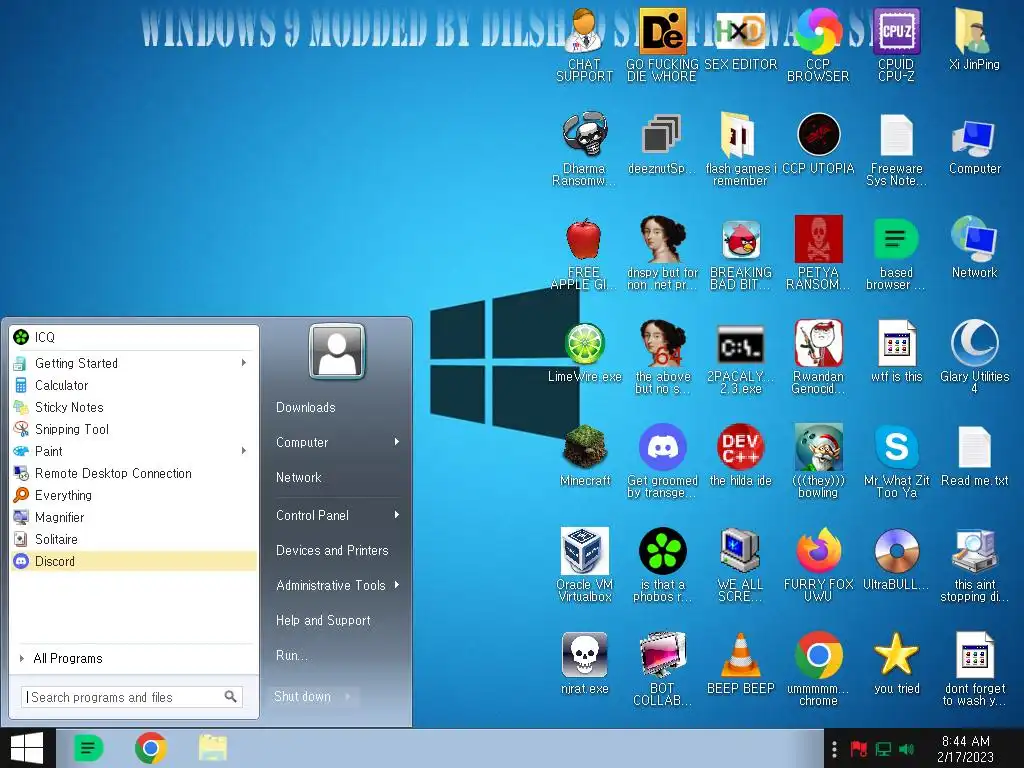Open Downloads from the Start menu
The image size is (1024, 768).
tap(306, 408)
